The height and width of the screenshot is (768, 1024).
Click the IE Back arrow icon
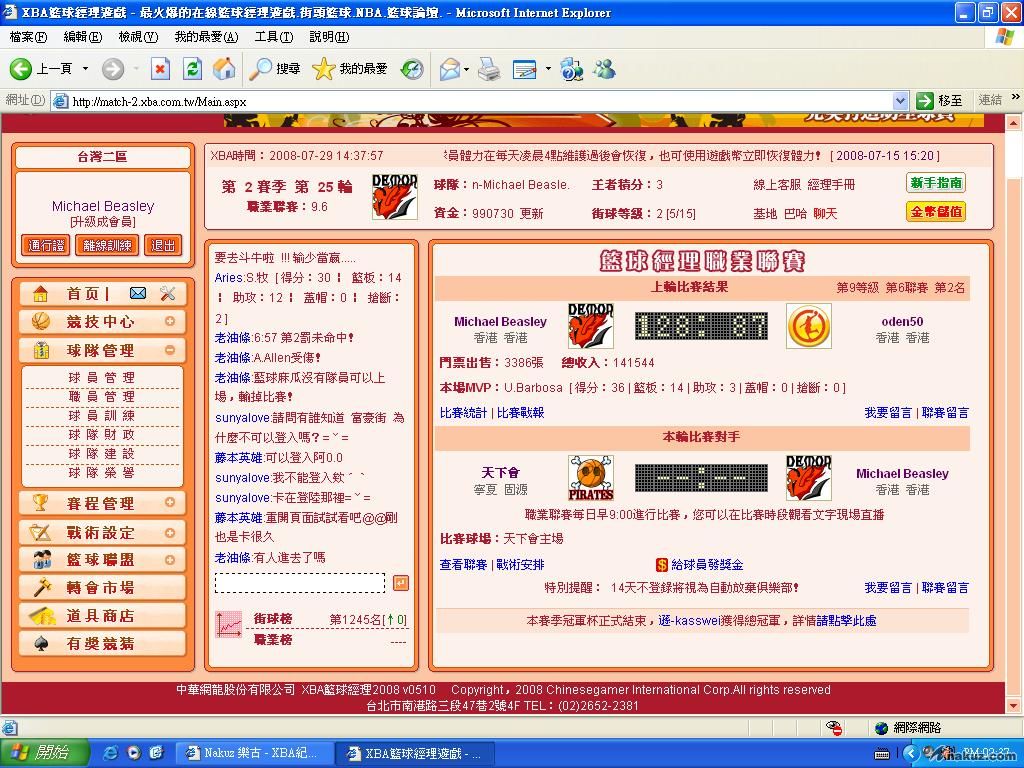click(x=20, y=69)
